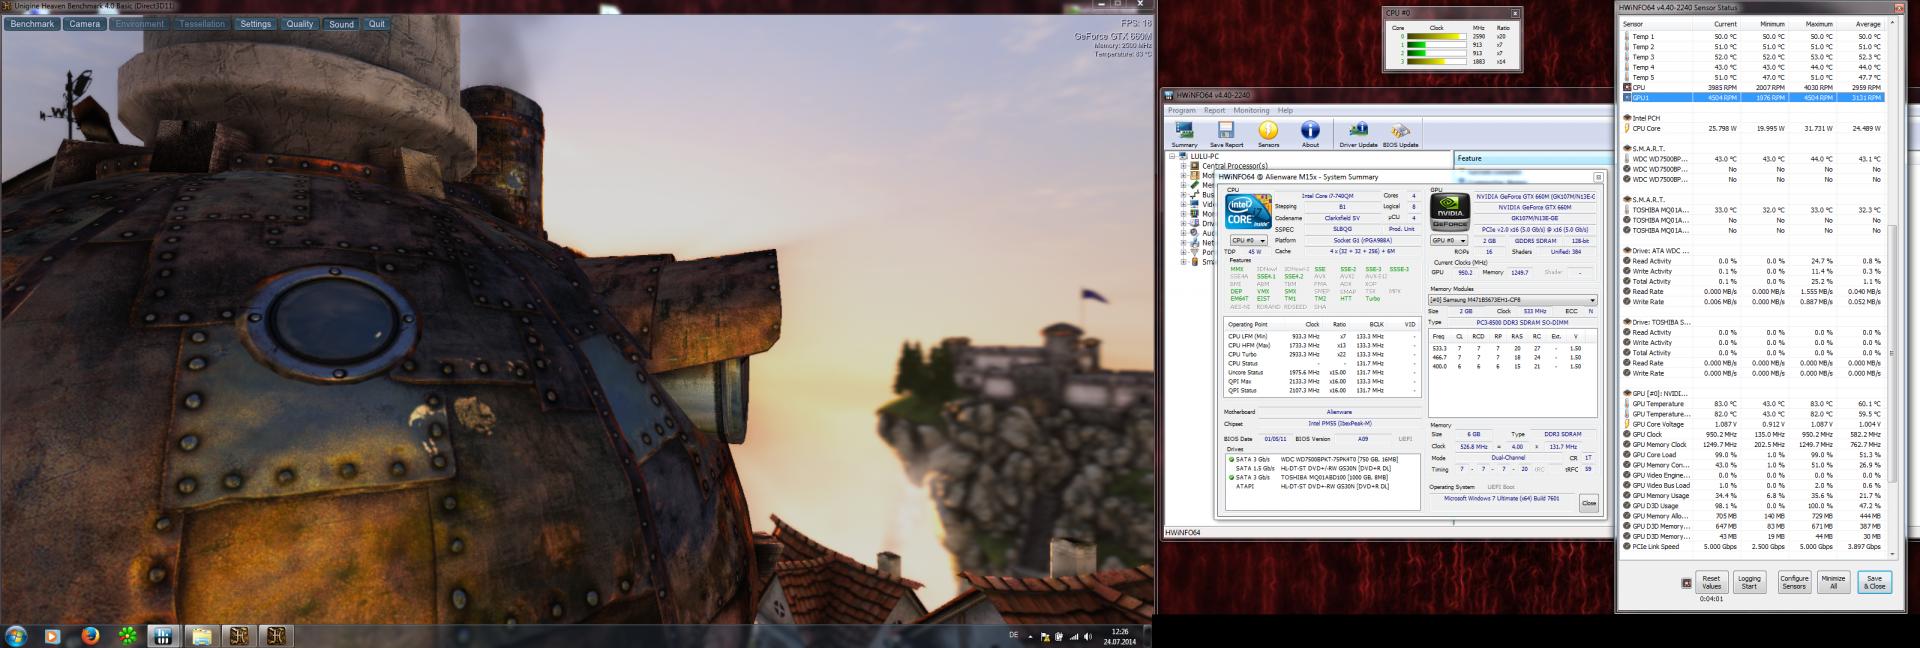The width and height of the screenshot is (1920, 648).
Task: Click the Configure Sensors button
Action: (1794, 582)
